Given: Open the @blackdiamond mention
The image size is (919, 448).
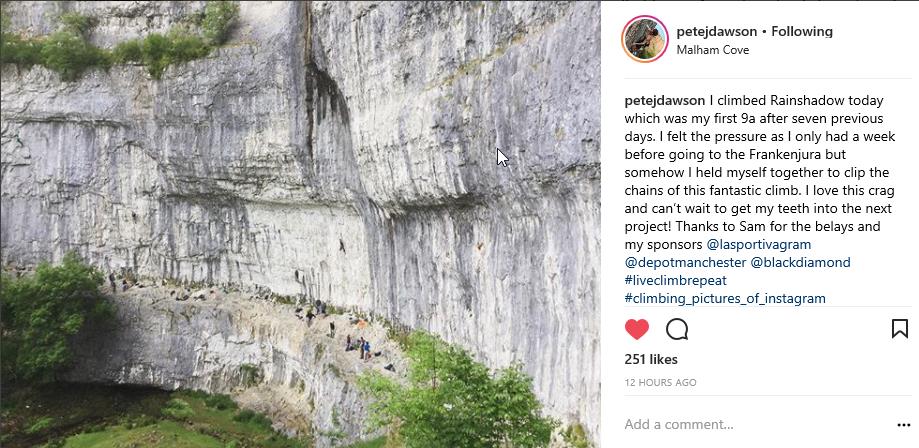Looking at the screenshot, I should tap(800, 262).
